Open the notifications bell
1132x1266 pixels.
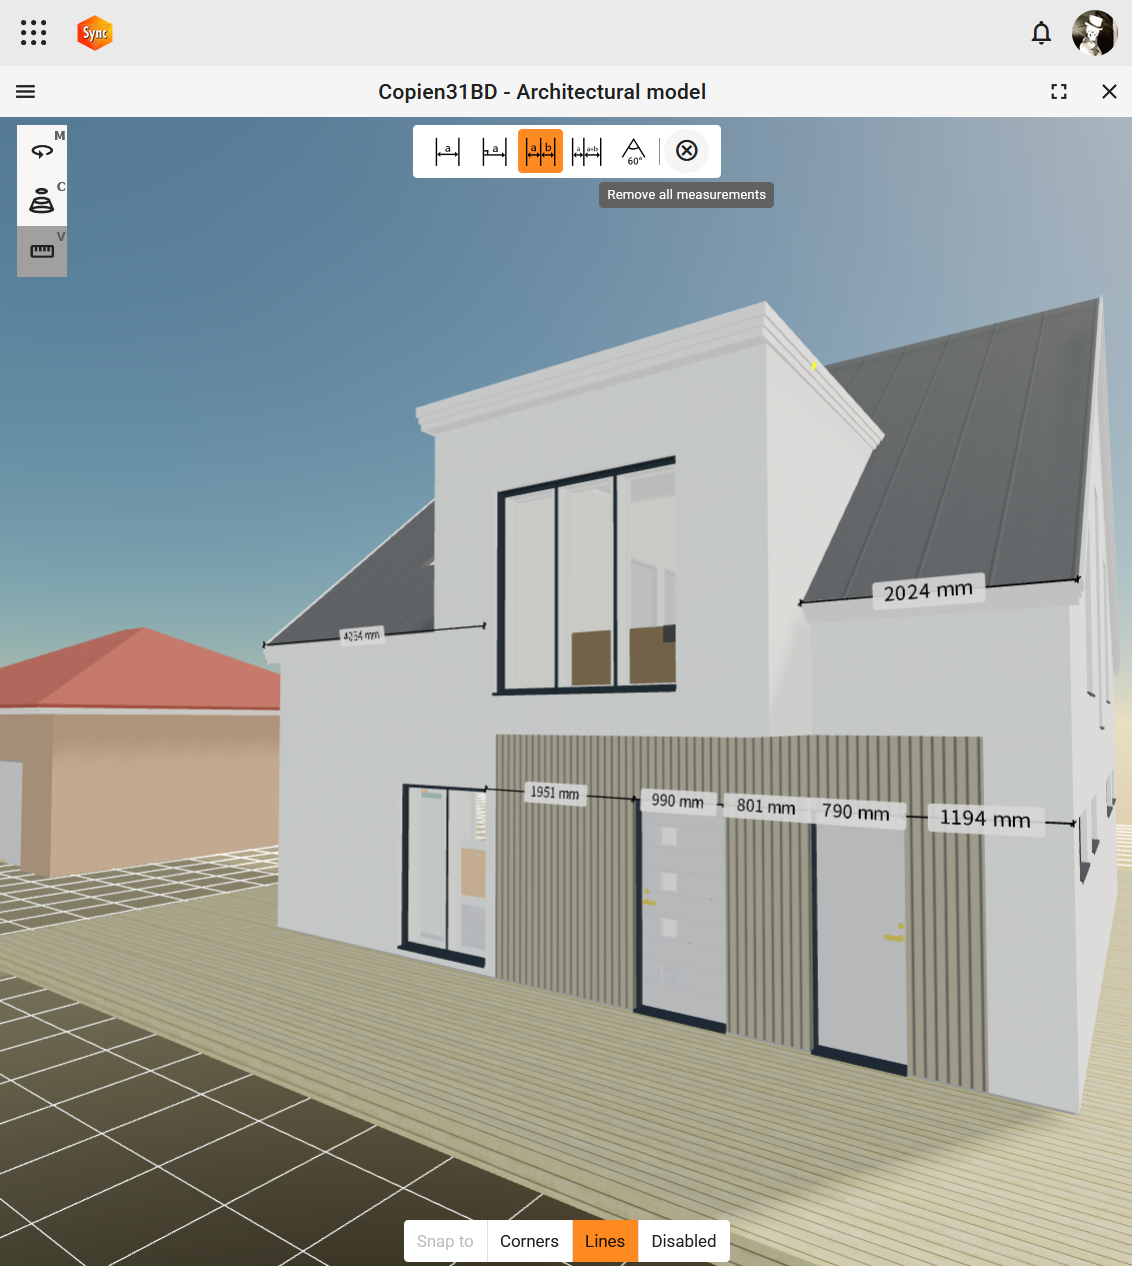point(1041,33)
